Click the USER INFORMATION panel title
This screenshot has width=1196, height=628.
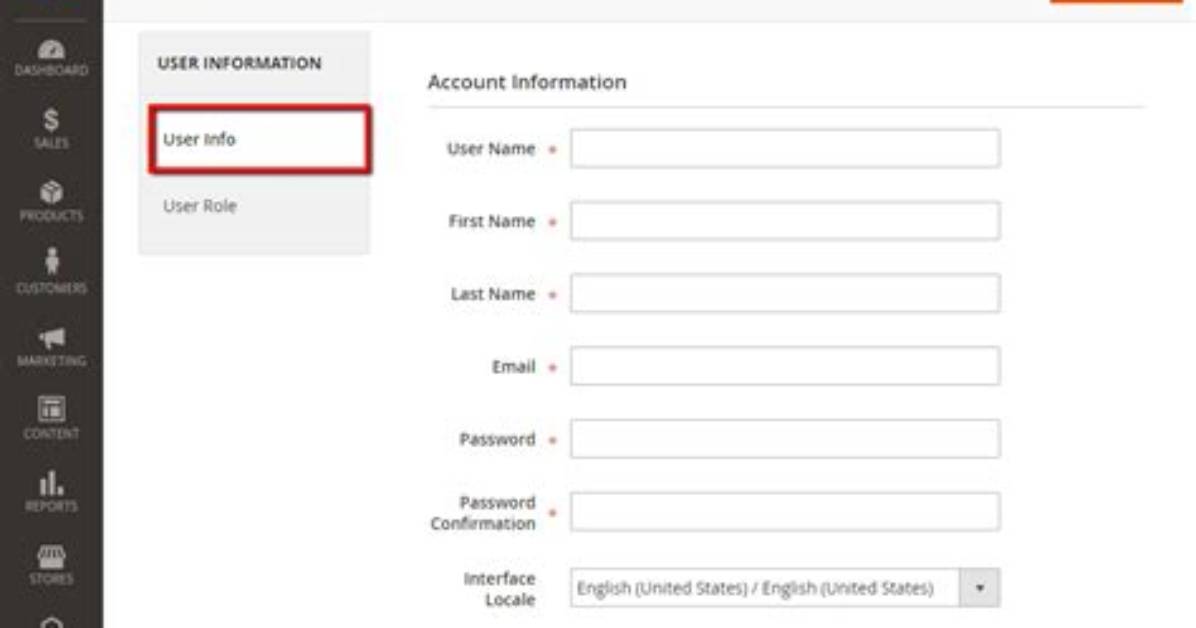tap(240, 63)
